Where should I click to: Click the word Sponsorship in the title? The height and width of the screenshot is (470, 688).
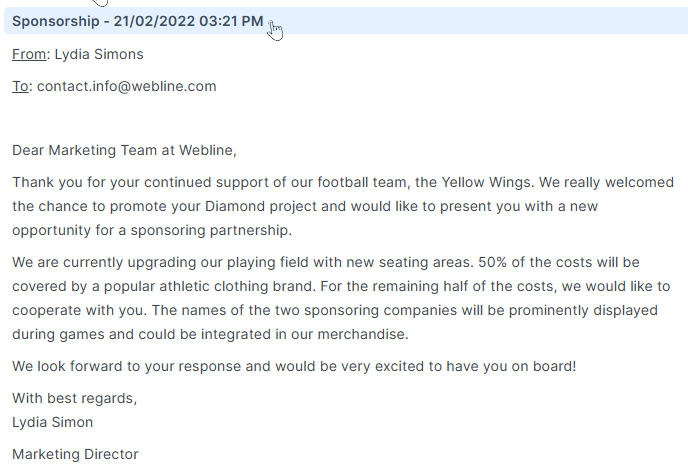56,22
